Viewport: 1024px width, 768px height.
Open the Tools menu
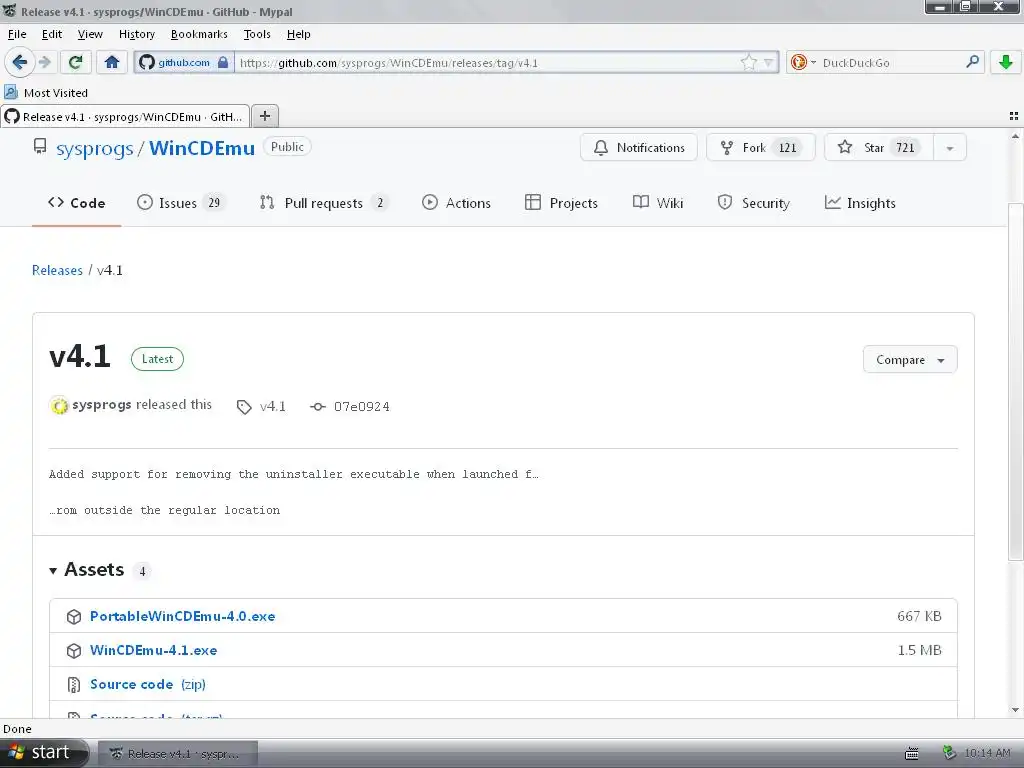tap(257, 34)
